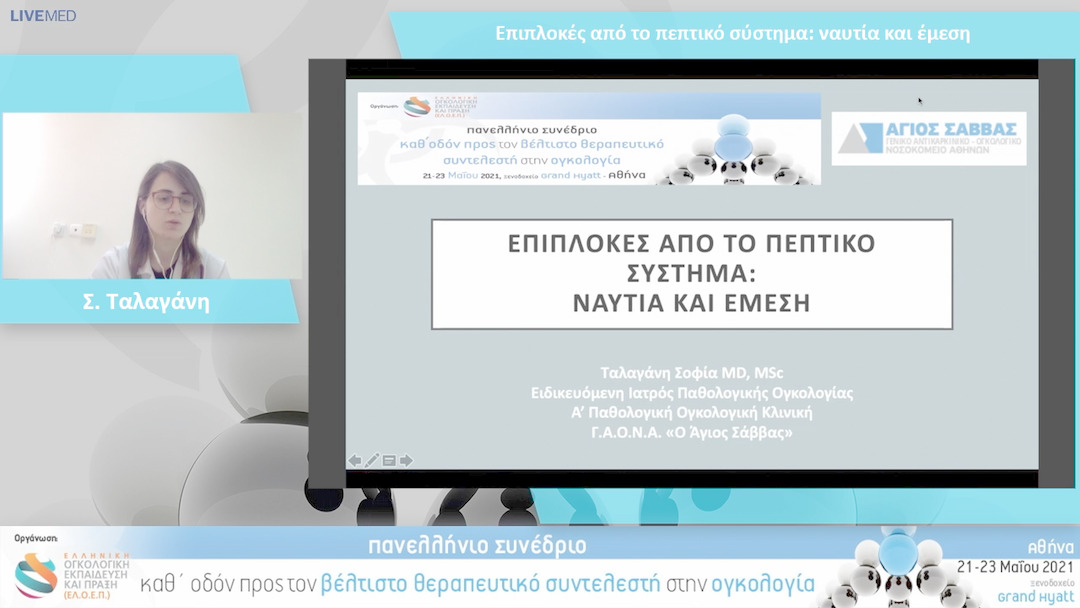This screenshot has width=1080, height=608.
Task: Click the previous-slide arrow icon
Action: (x=356, y=459)
